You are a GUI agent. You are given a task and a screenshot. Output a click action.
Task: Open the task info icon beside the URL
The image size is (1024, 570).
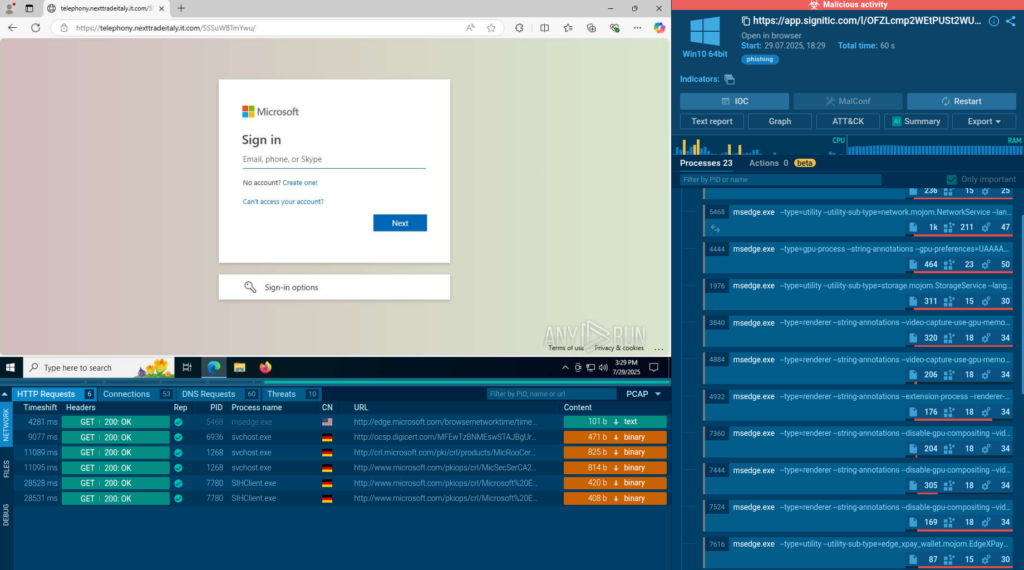pyautogui.click(x=994, y=21)
